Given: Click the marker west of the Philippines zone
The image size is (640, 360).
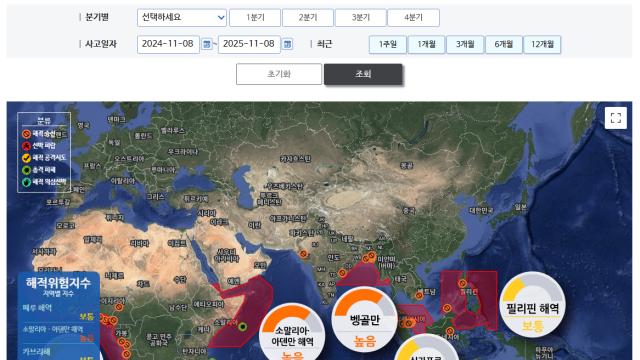Looking at the screenshot, I should pyautogui.click(x=447, y=308).
